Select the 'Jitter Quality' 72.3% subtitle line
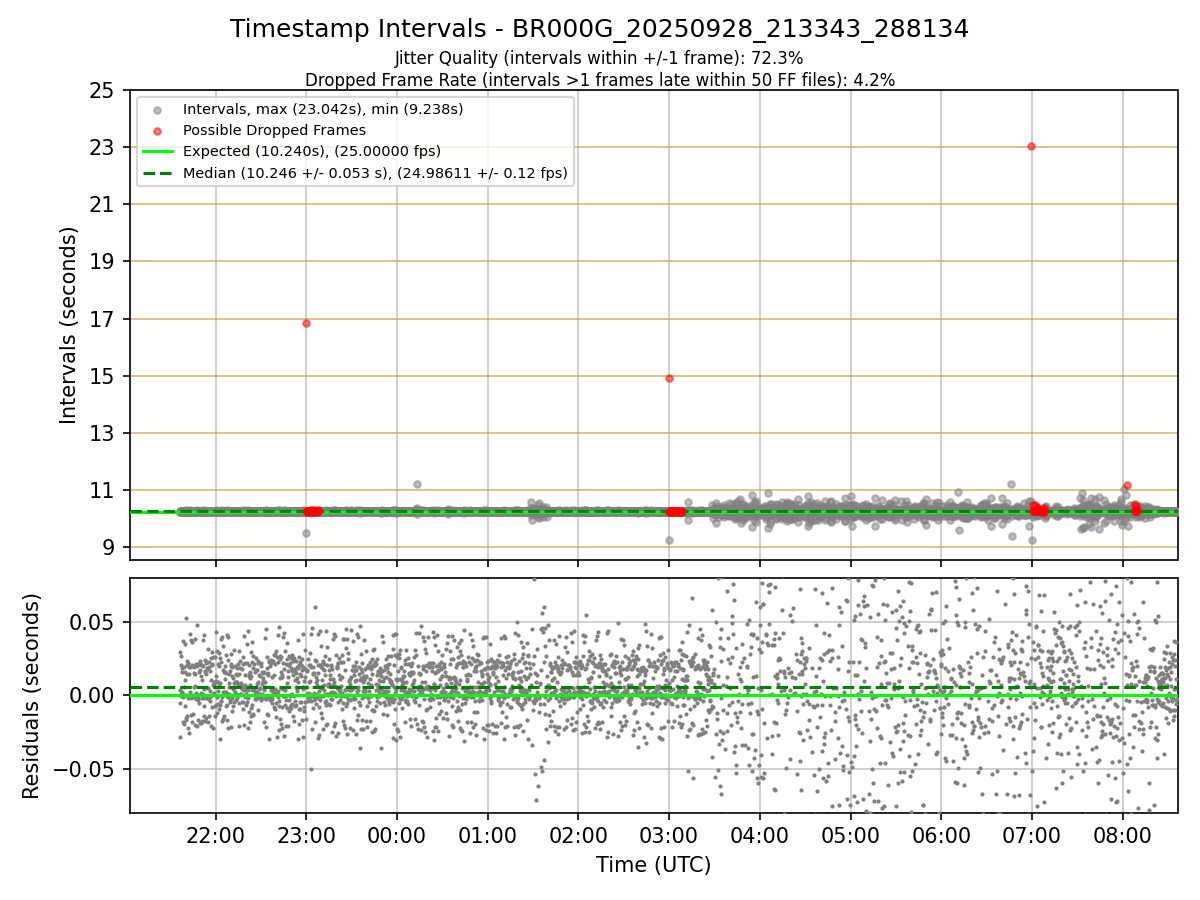This screenshot has height=900, width=1200. (x=599, y=58)
